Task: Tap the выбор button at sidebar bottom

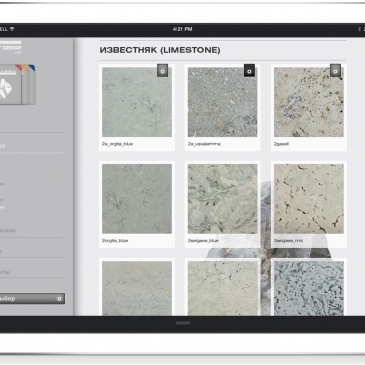Action: point(32,299)
